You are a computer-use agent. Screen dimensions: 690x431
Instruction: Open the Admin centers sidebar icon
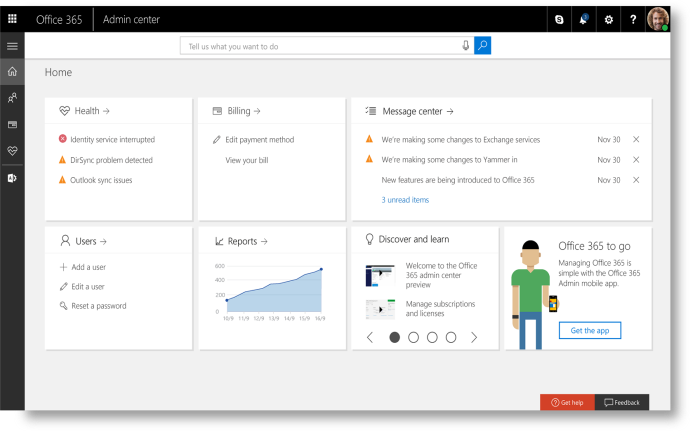(12, 178)
